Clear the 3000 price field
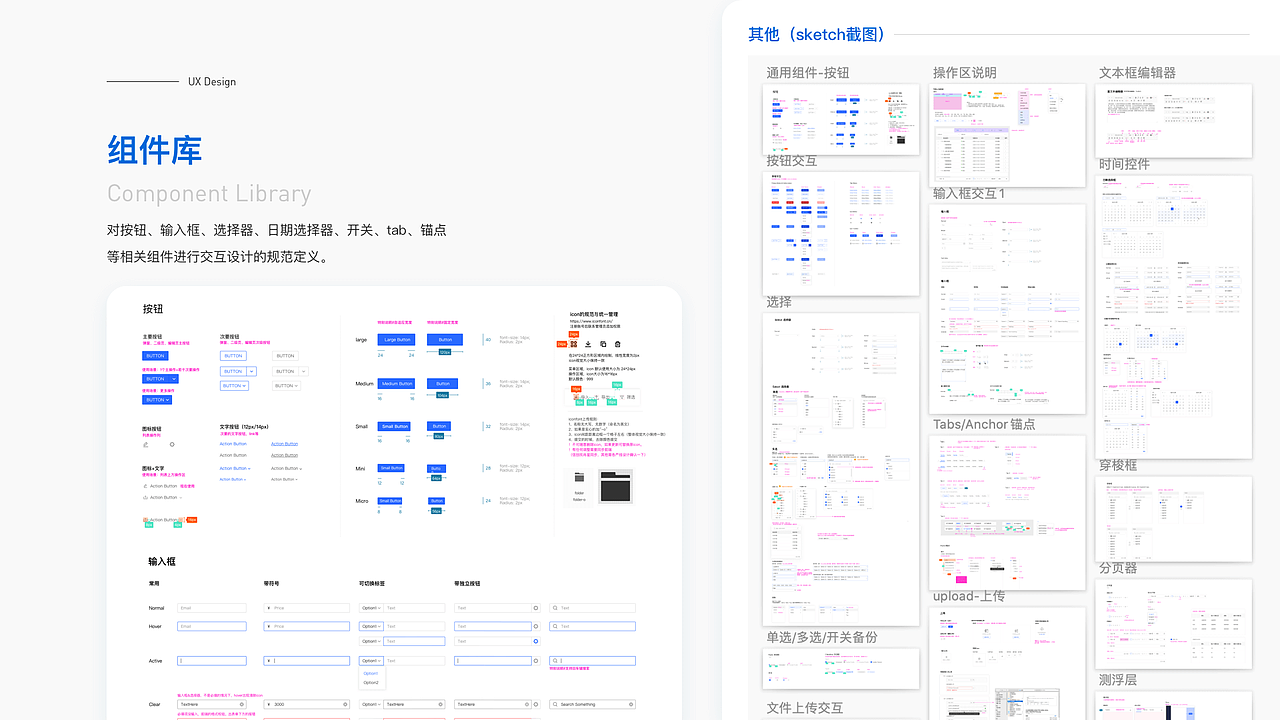 point(345,704)
